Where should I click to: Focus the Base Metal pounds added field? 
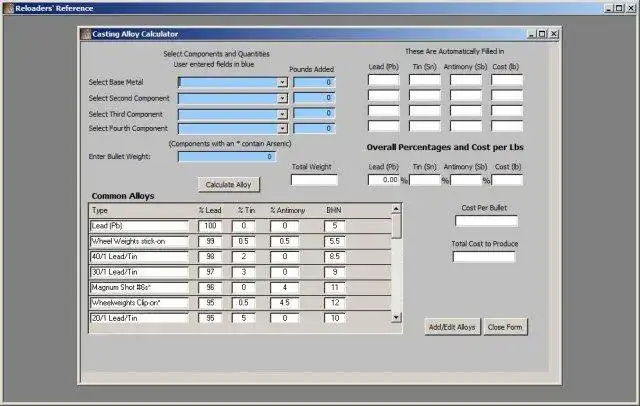click(x=314, y=82)
